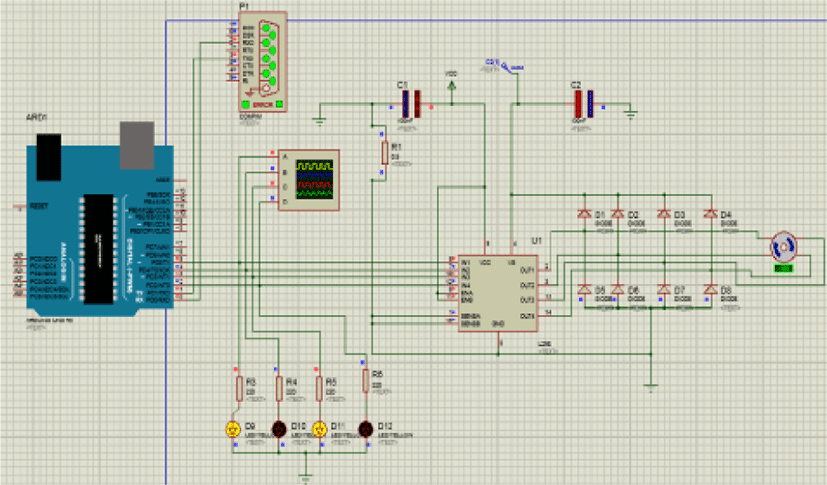Select resistor R3
This screenshot has width=827, height=485.
click(239, 389)
